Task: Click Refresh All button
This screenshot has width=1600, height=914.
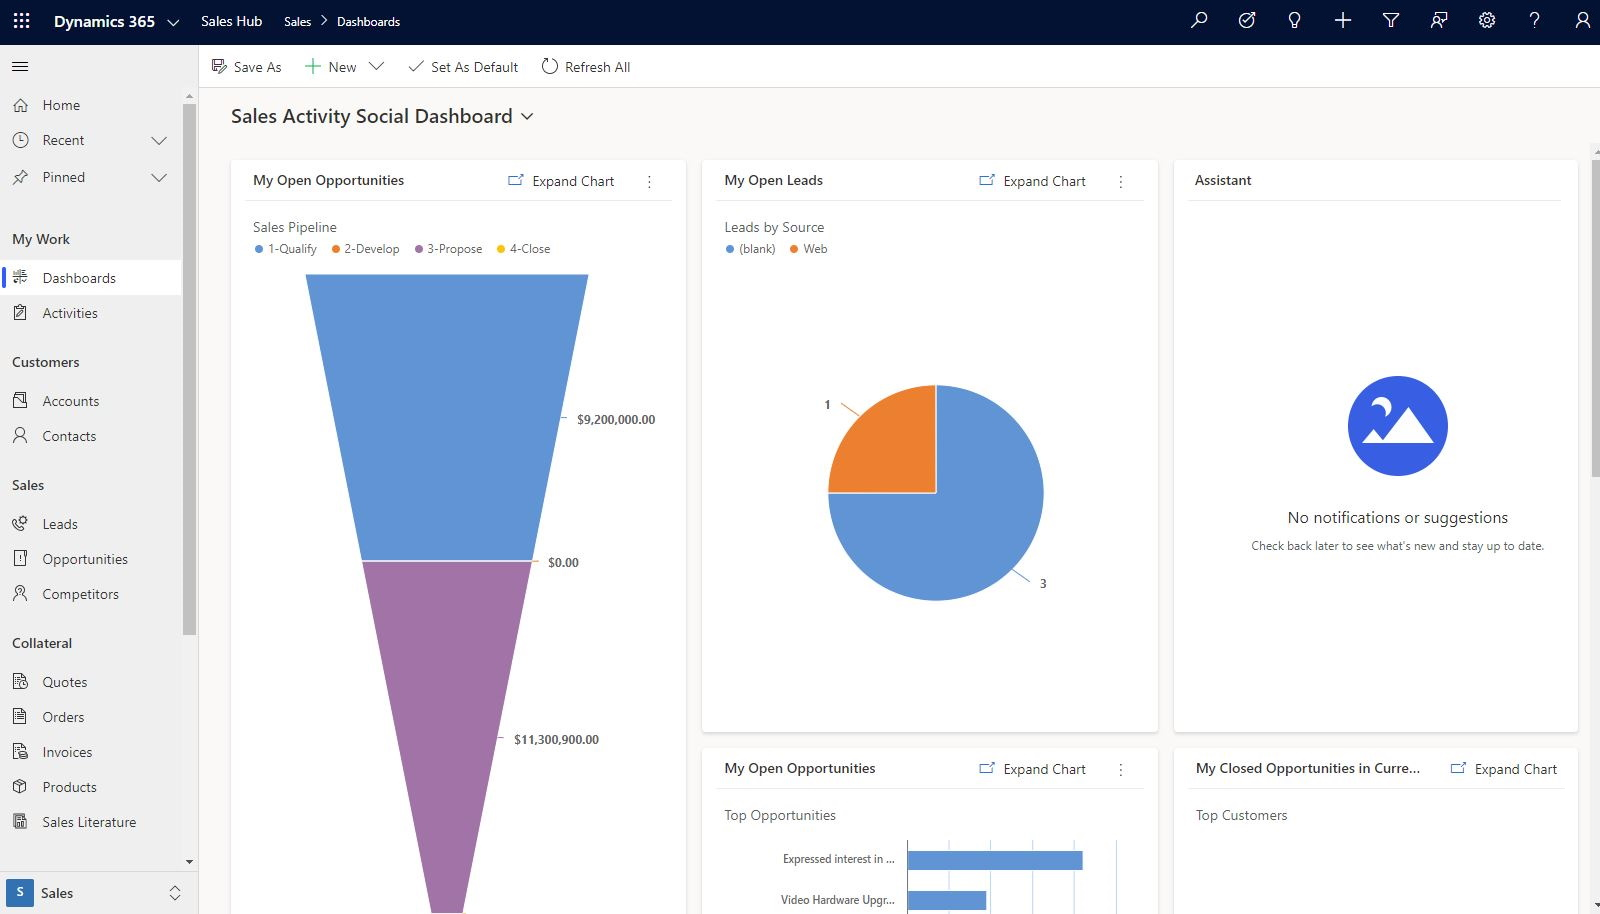Action: pyautogui.click(x=586, y=67)
